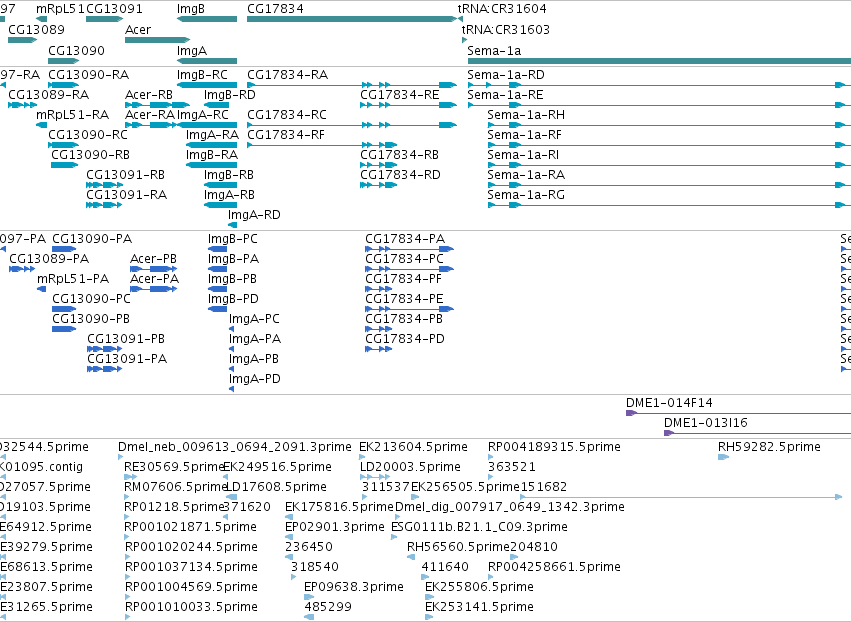The height and width of the screenshot is (622, 851).
Task: Click the Sema-1a gene label
Action: (494, 50)
